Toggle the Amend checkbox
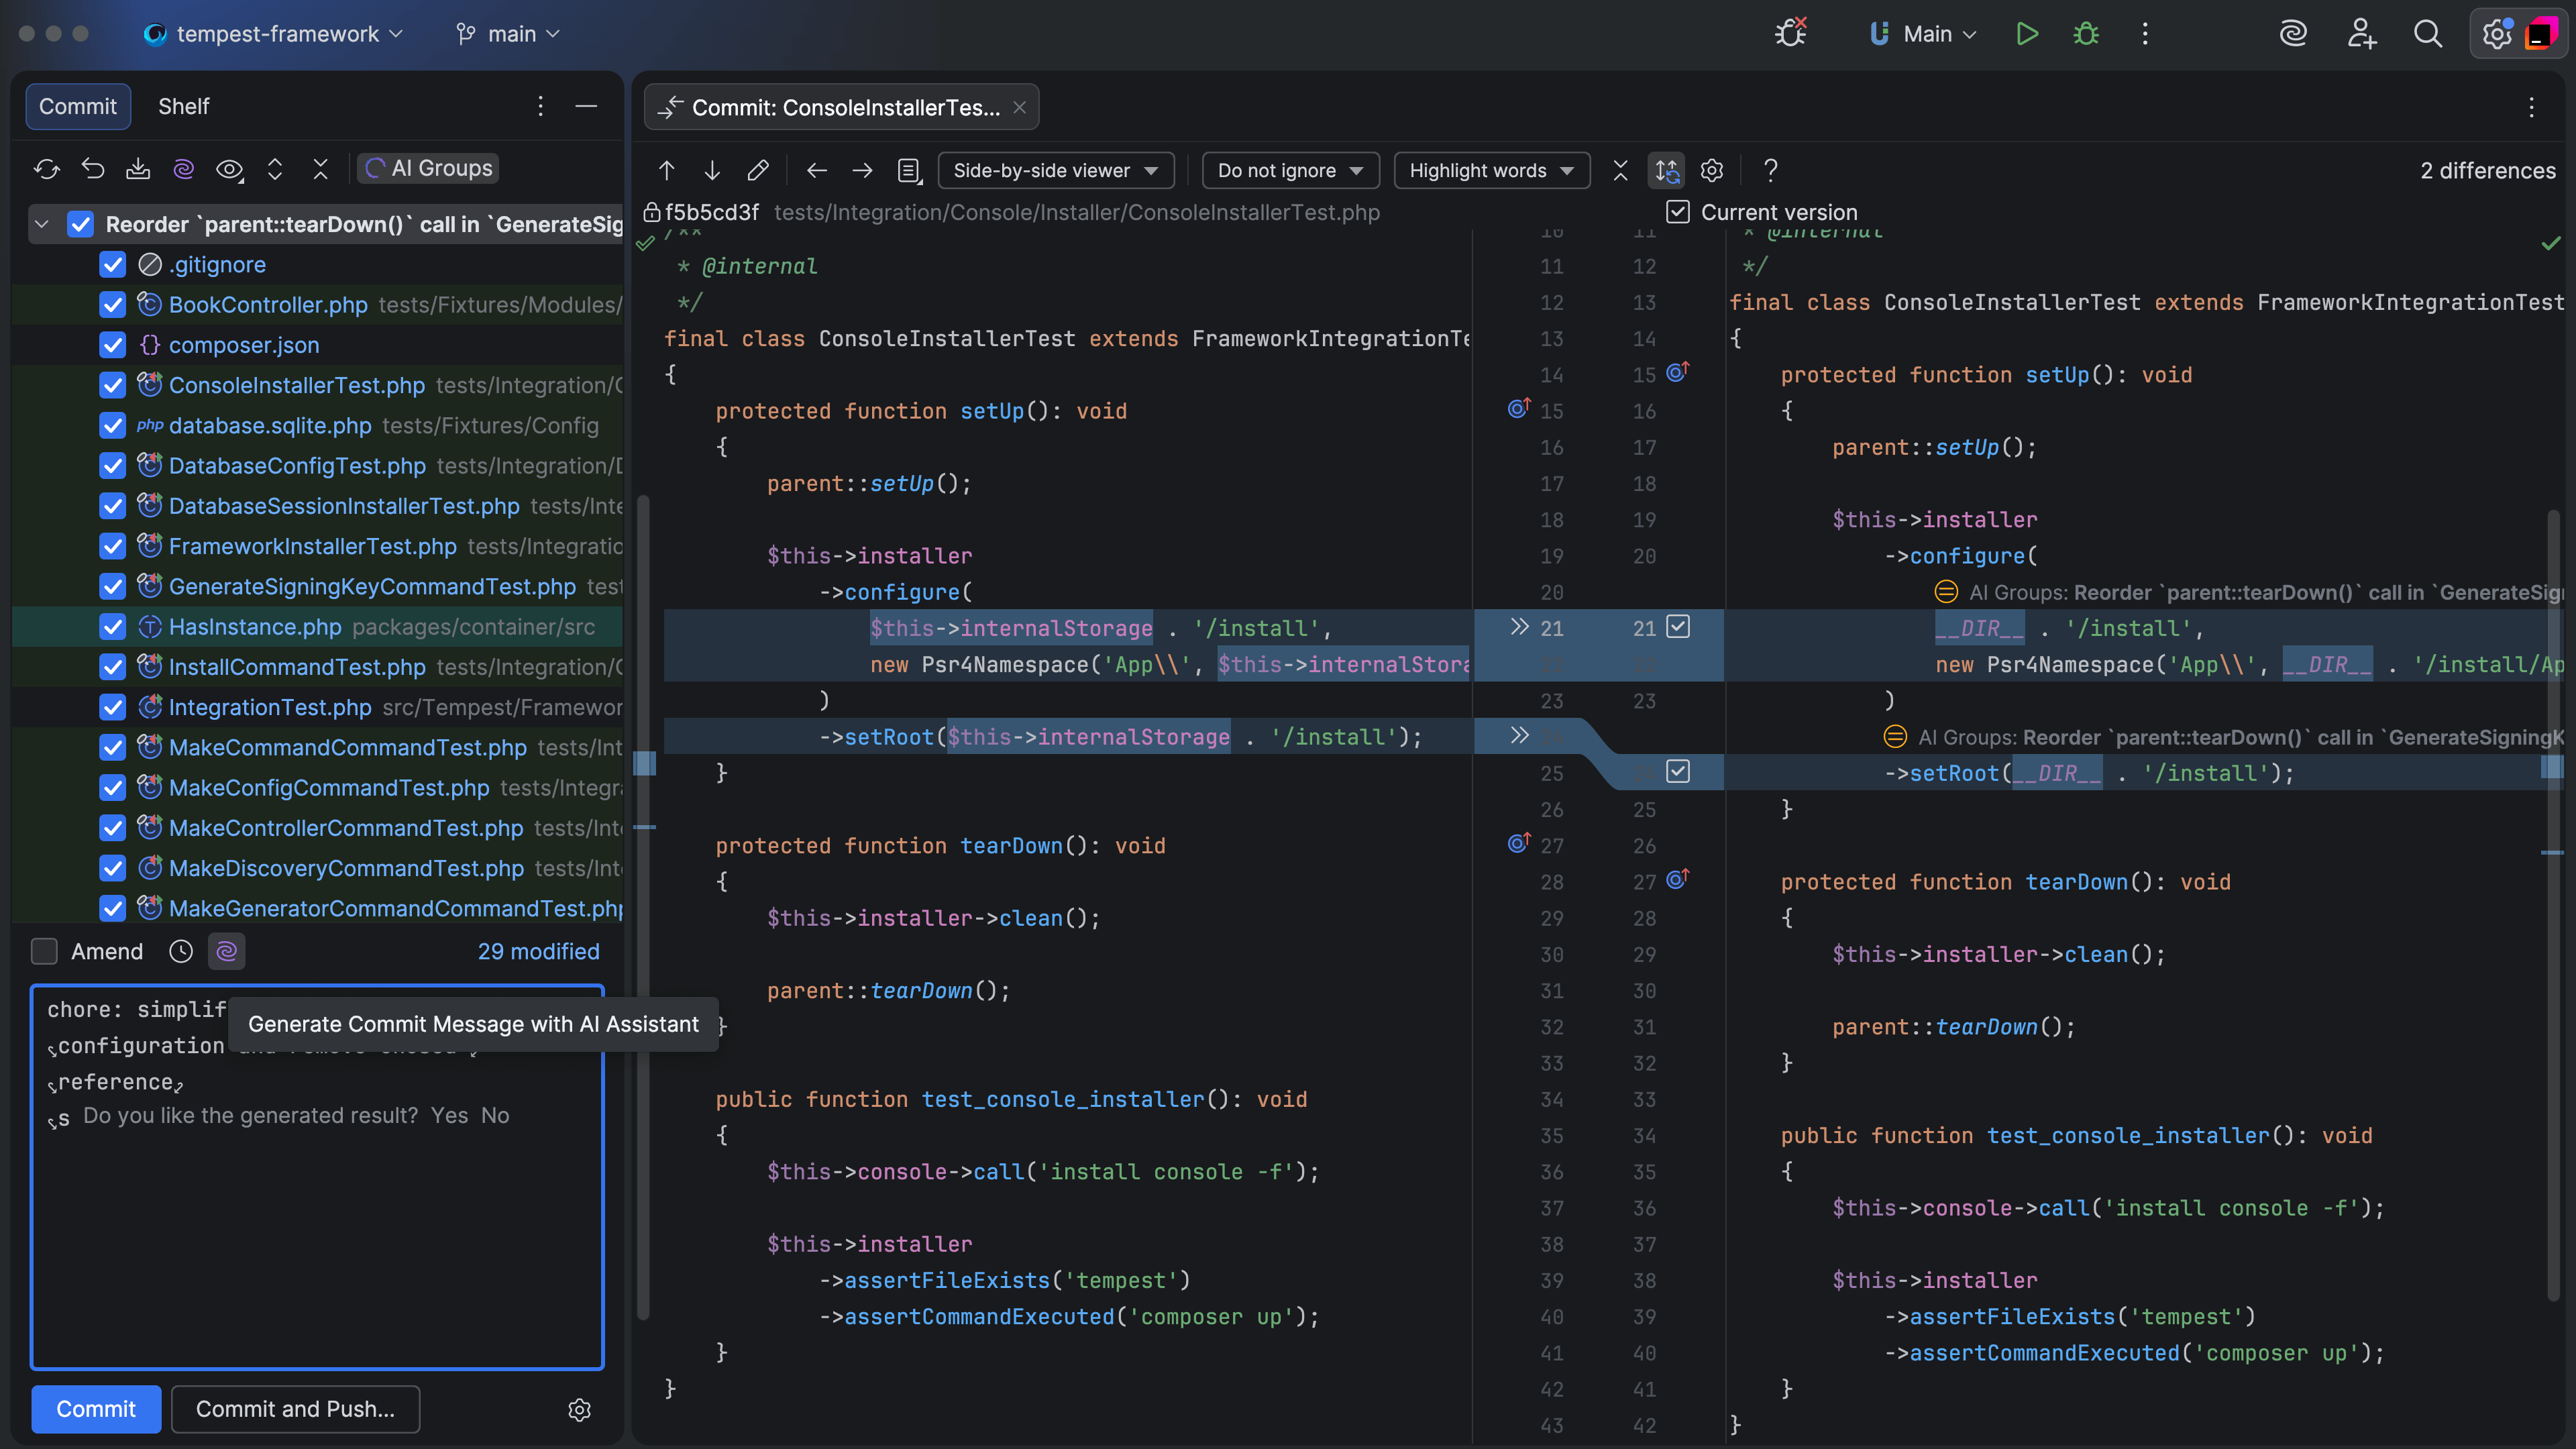 click(x=44, y=951)
